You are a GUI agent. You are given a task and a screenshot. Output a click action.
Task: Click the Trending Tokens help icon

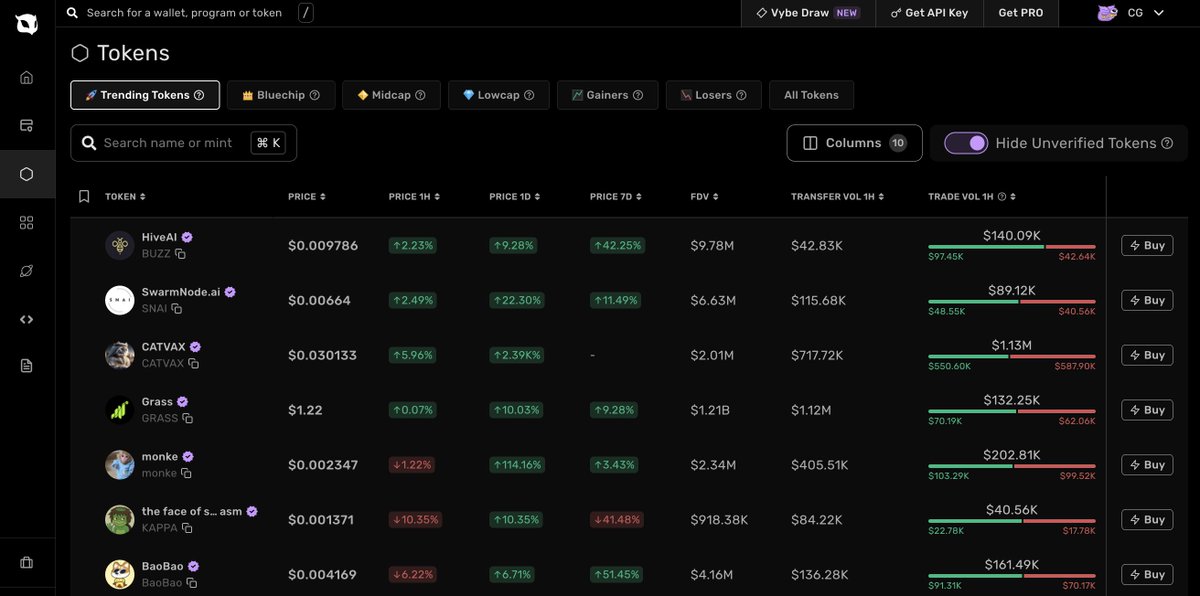pos(199,96)
